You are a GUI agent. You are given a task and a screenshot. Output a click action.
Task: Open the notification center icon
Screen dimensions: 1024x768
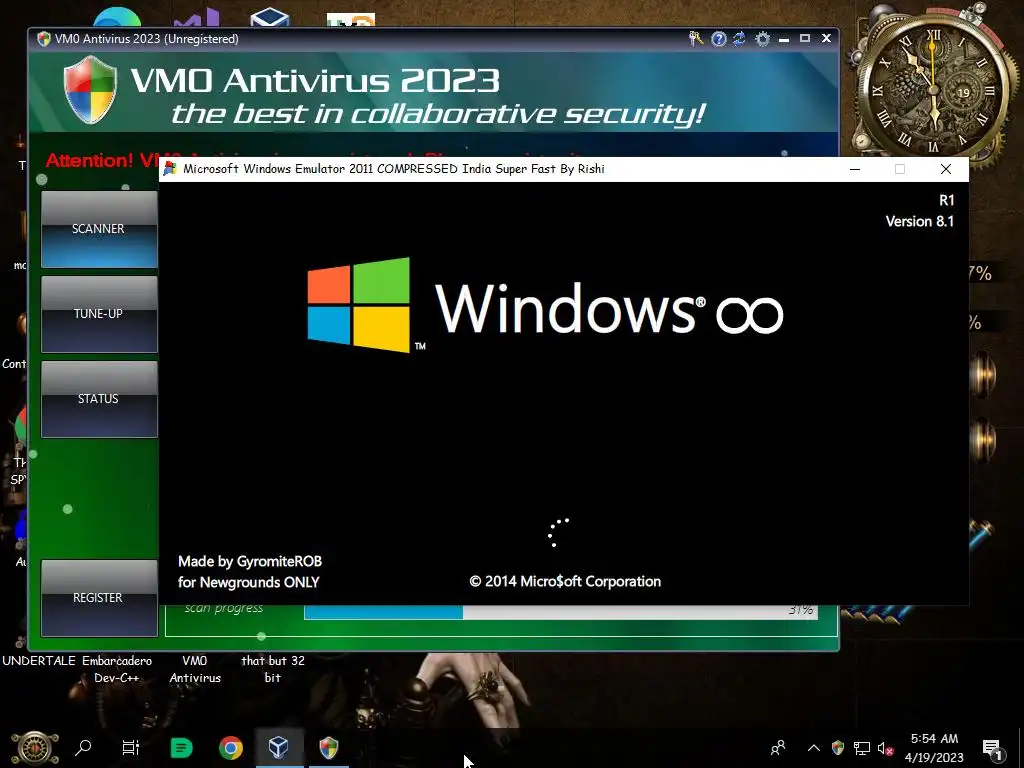[993, 748]
